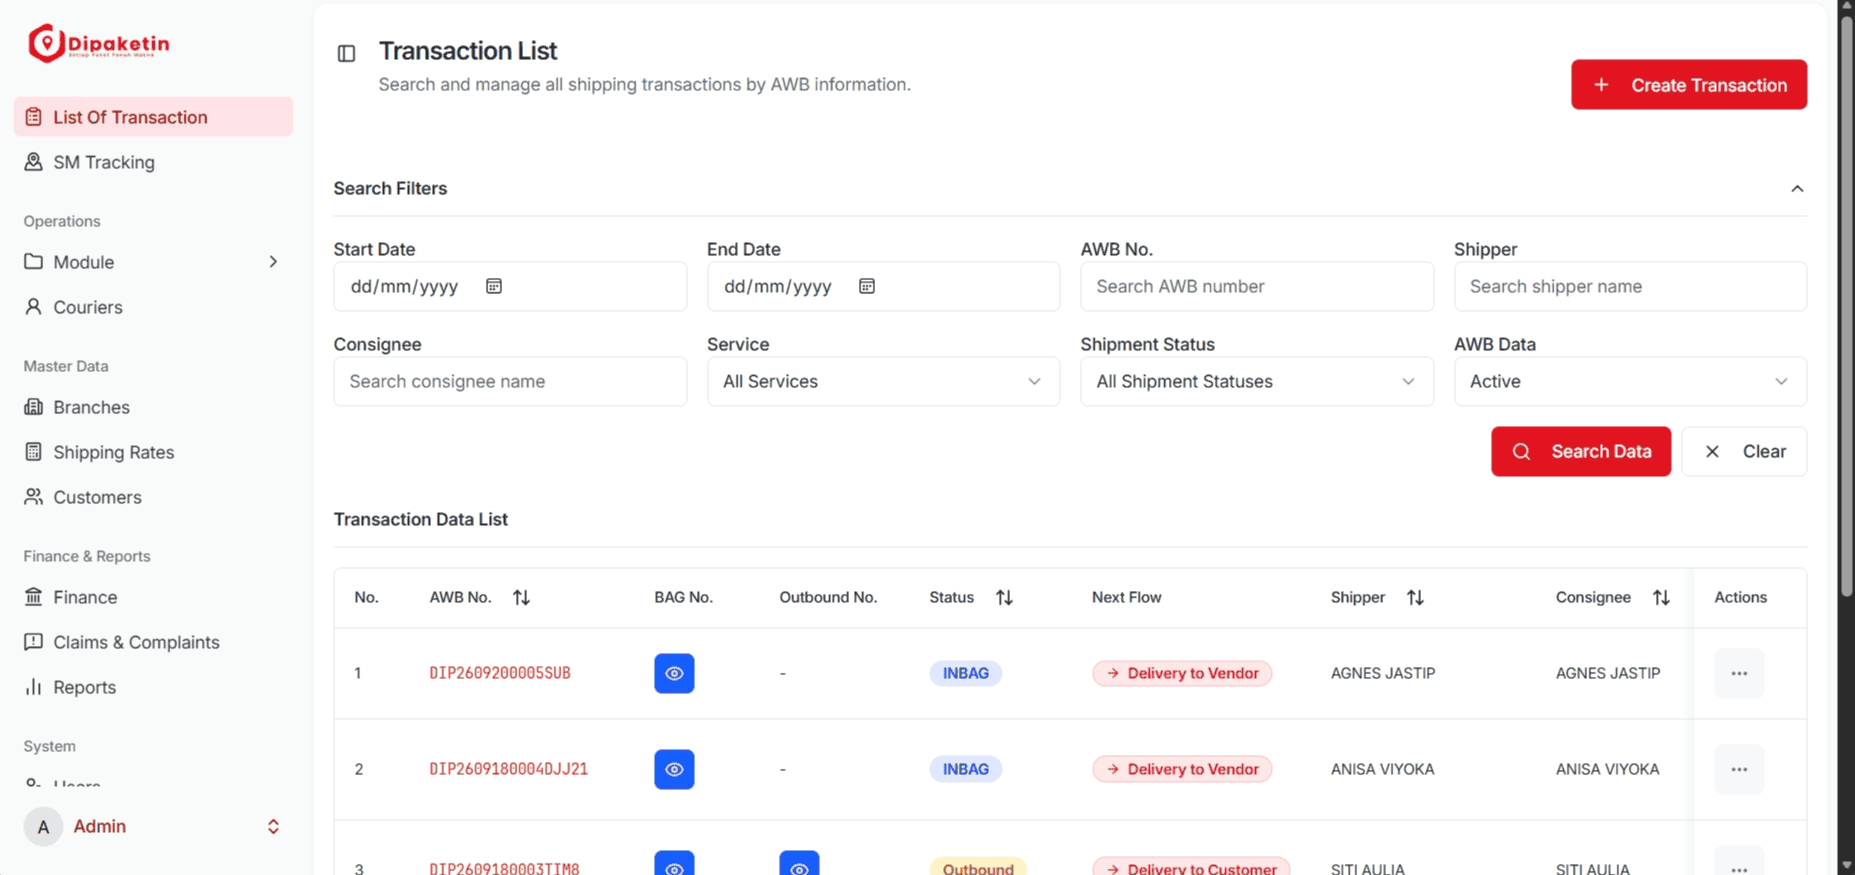The height and width of the screenshot is (875, 1855).
Task: Click the Create Transaction button
Action: [x=1689, y=85]
